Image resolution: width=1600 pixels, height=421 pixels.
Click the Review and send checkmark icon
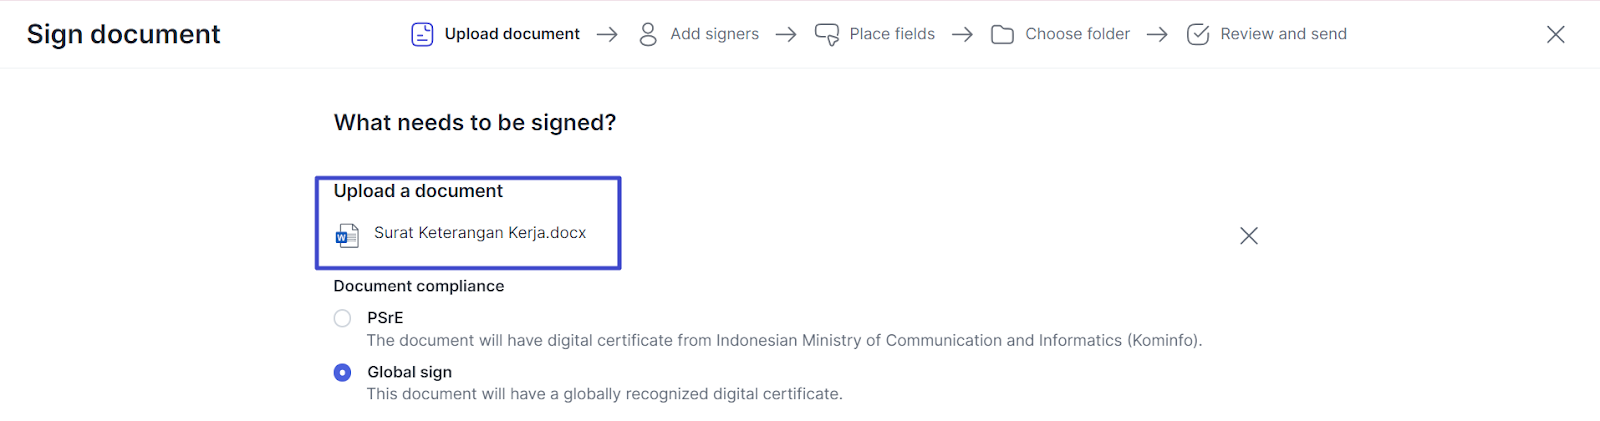tap(1198, 34)
